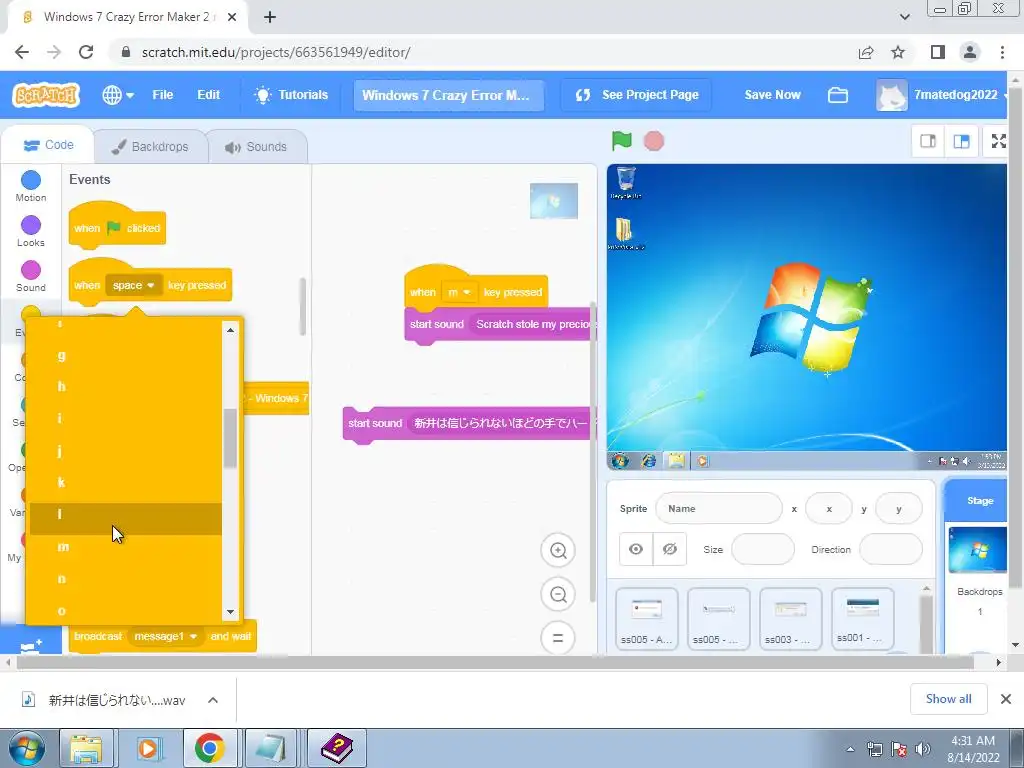Click the sprite Direction field
Image resolution: width=1024 pixels, height=768 pixels.
click(x=891, y=549)
